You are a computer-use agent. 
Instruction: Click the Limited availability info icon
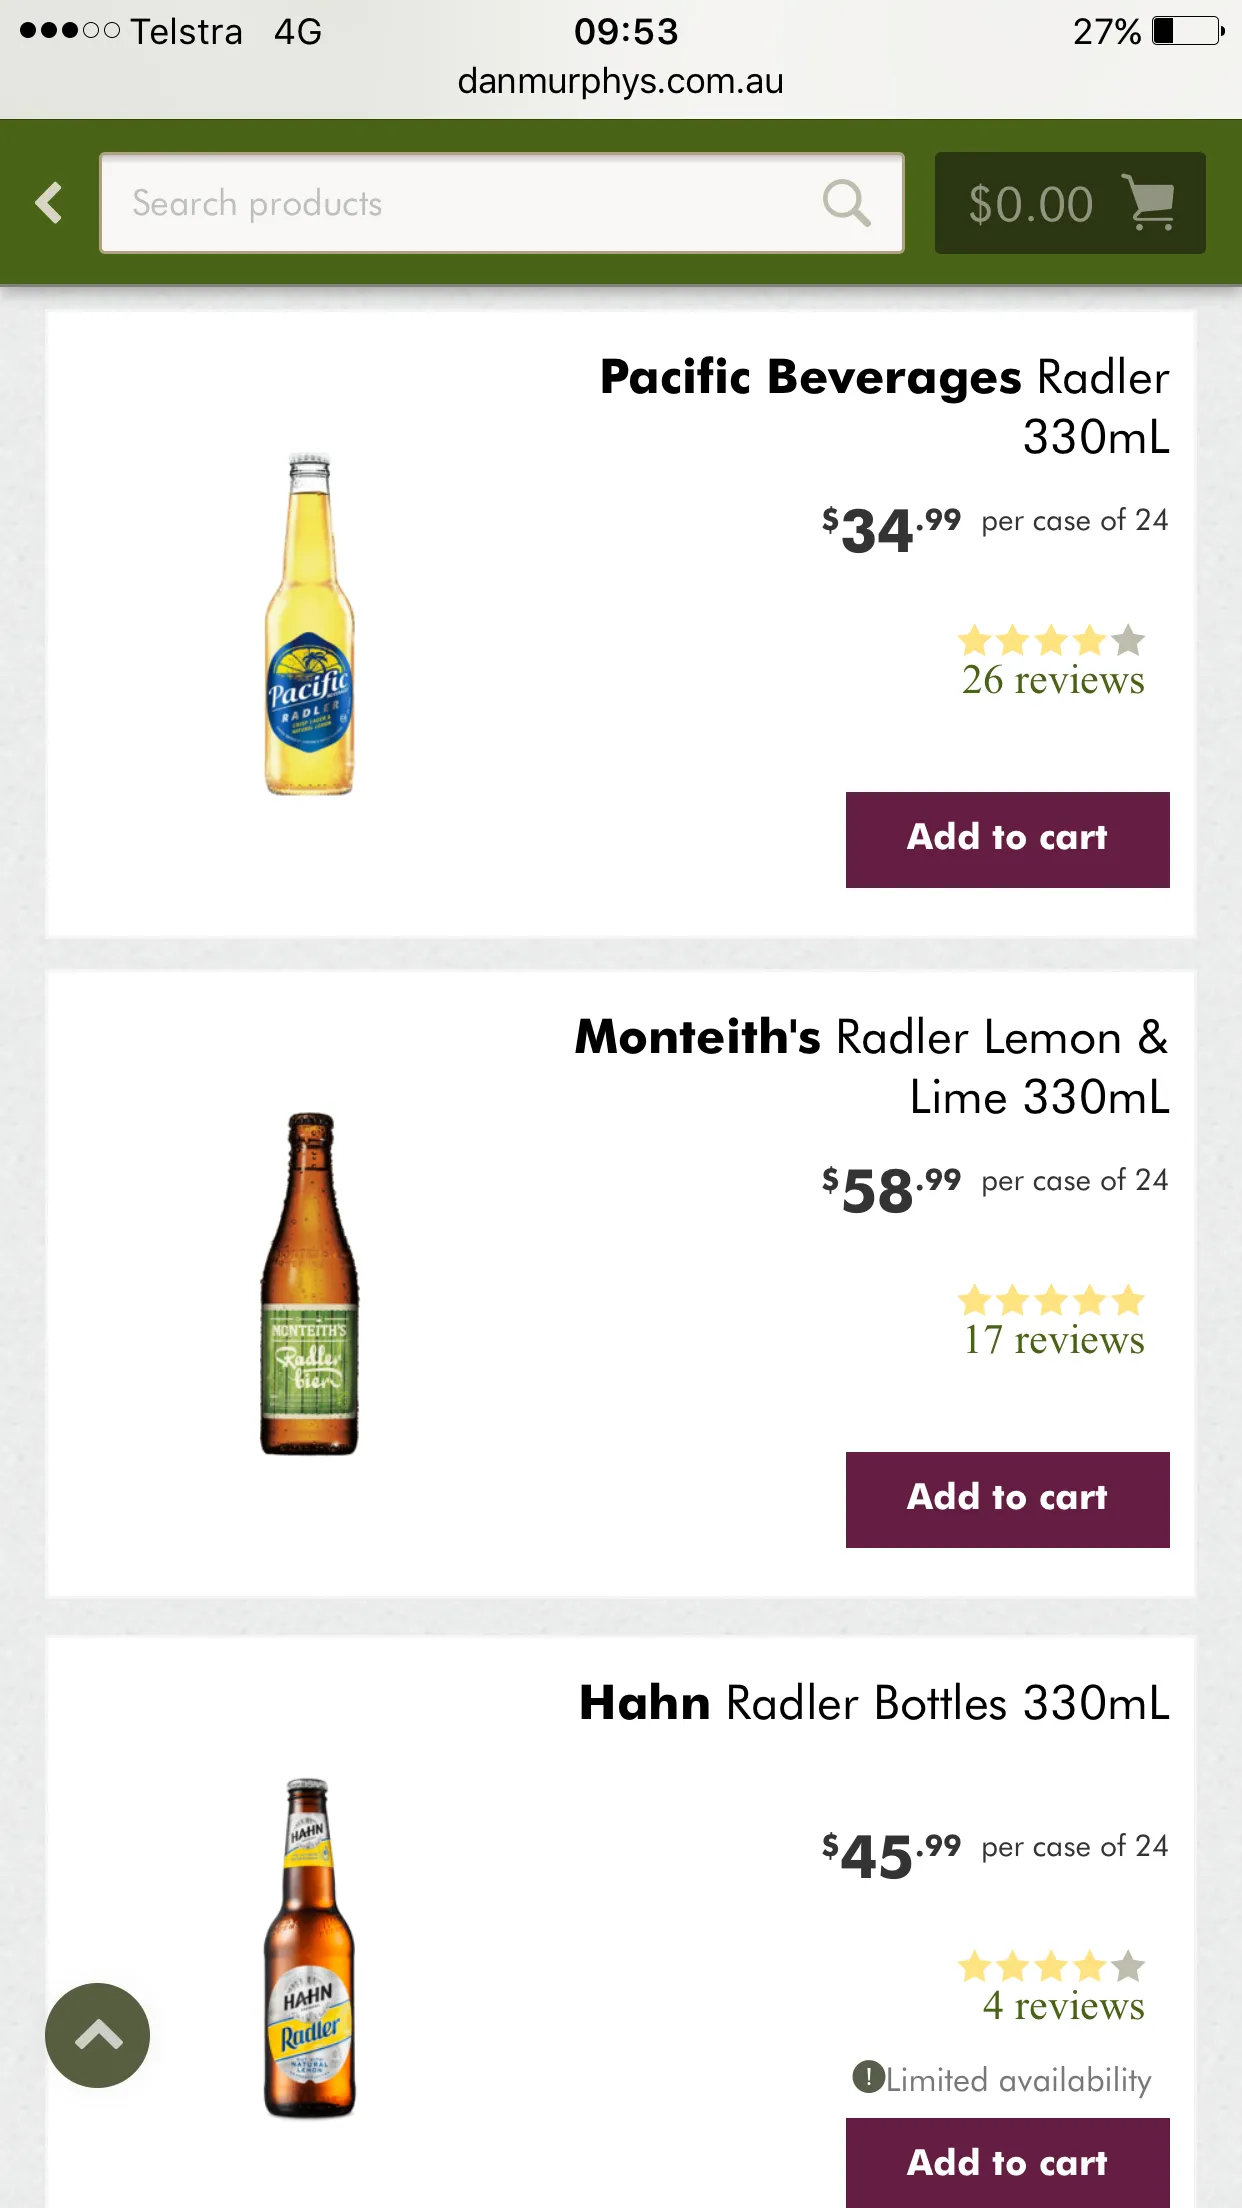pos(868,2077)
